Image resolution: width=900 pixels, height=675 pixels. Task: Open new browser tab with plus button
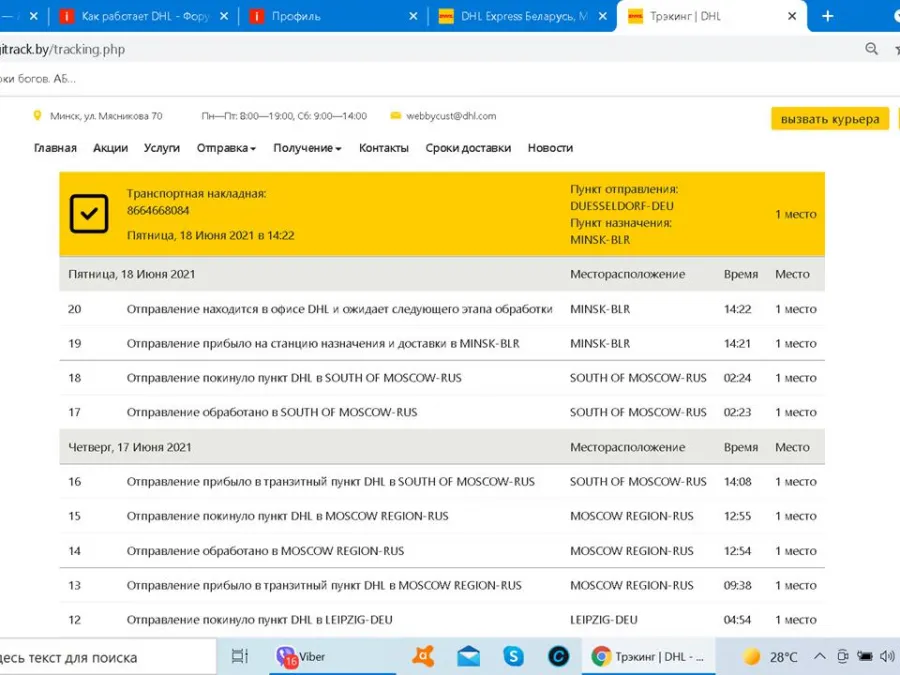click(827, 16)
